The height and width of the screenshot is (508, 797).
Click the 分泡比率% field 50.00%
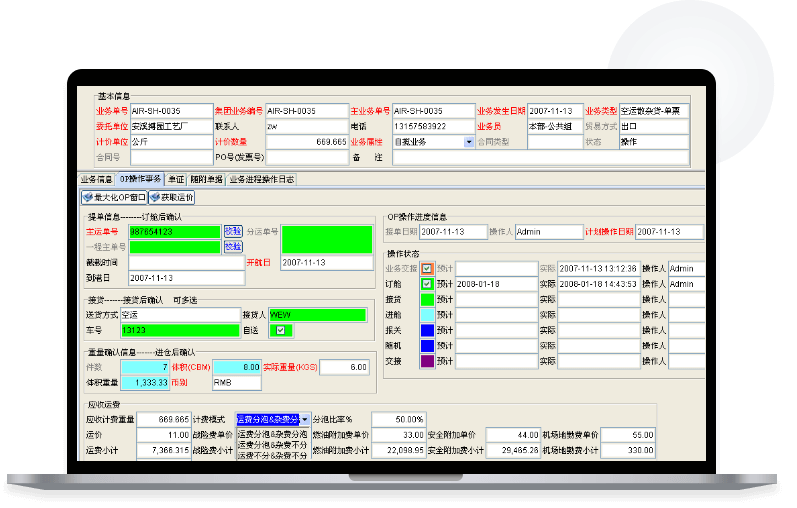point(398,420)
